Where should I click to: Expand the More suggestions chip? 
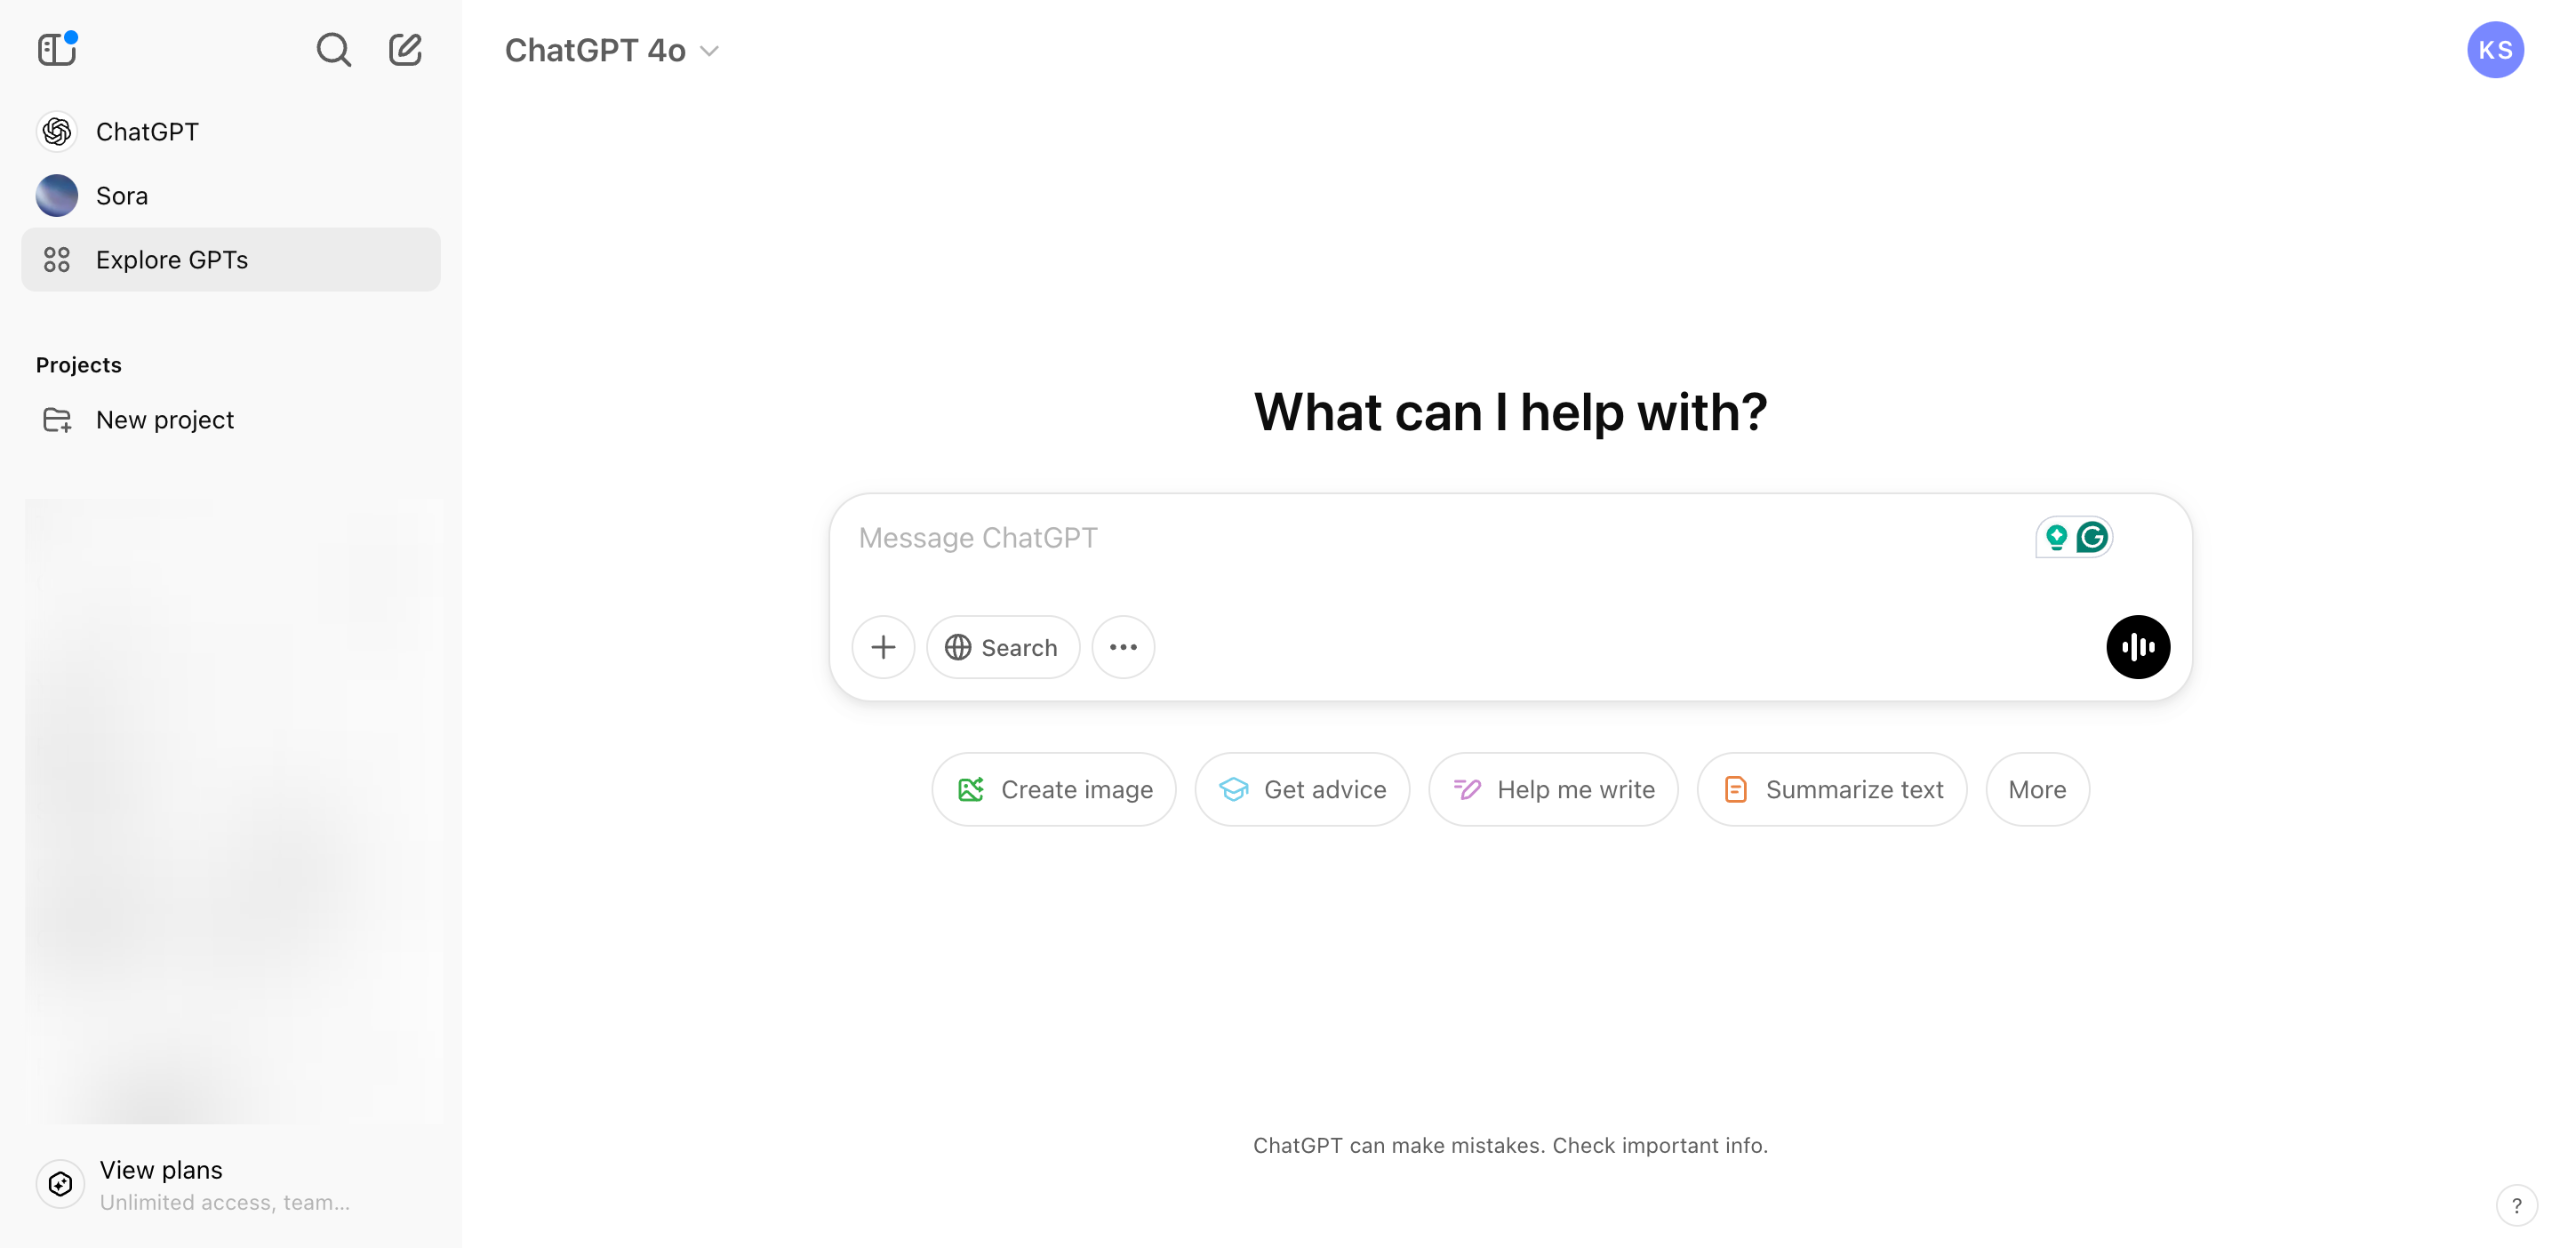(2037, 789)
